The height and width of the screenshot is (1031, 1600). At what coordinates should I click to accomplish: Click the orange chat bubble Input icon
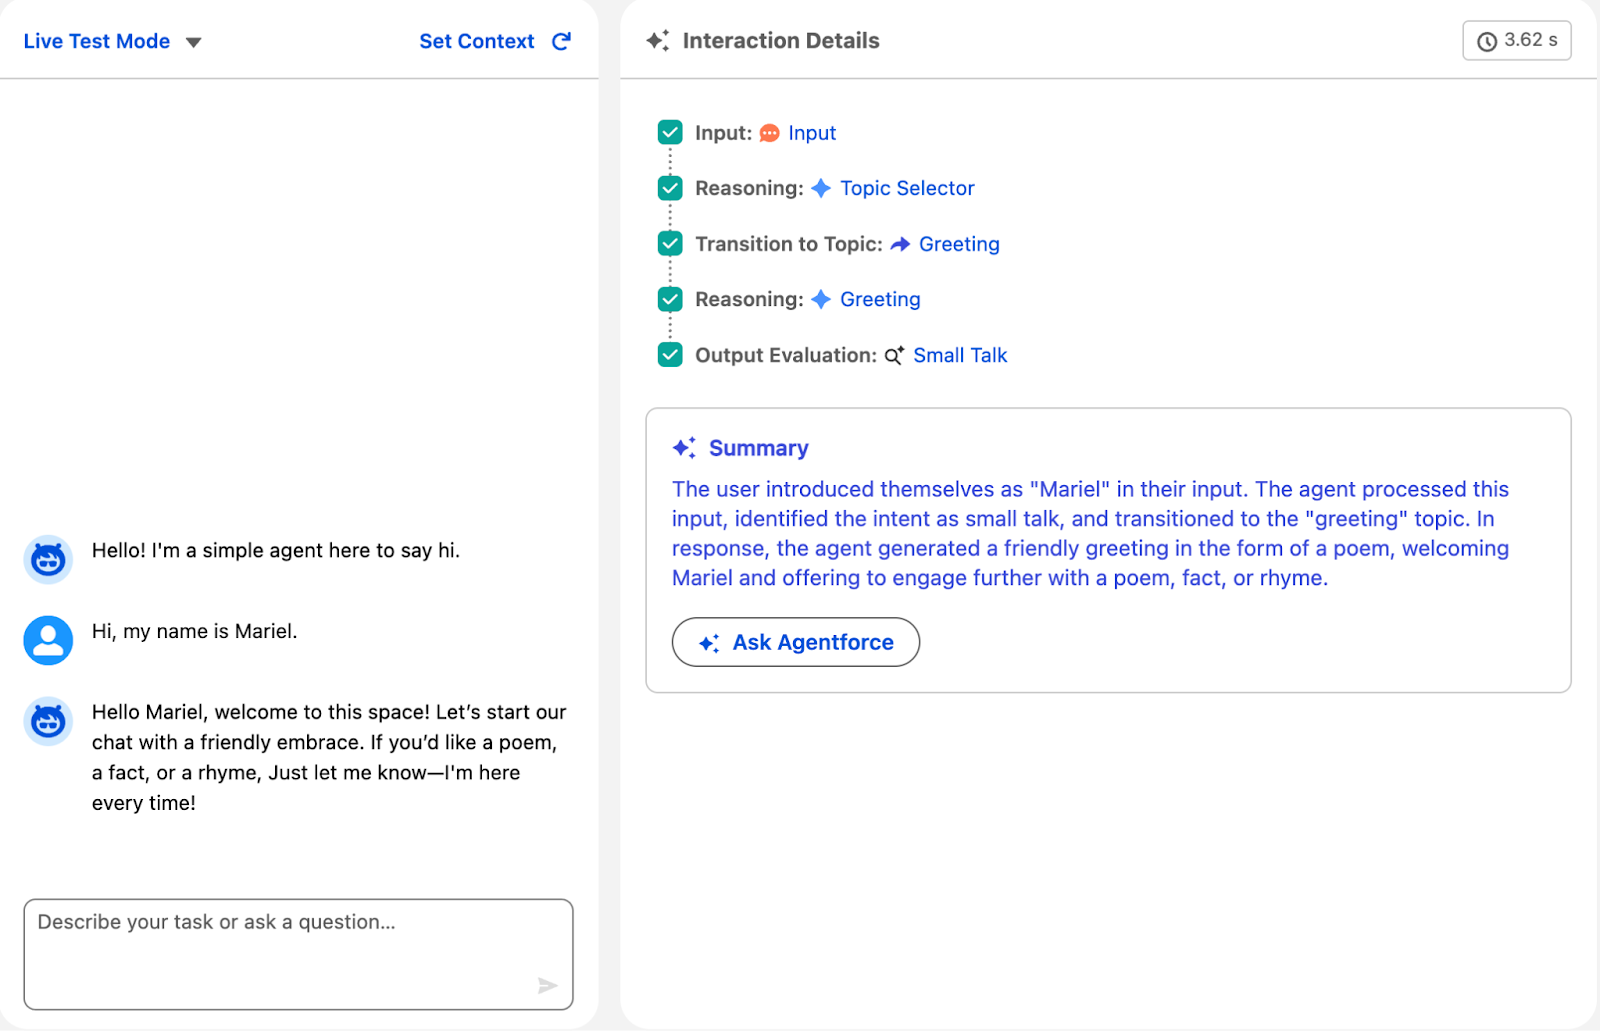tap(769, 133)
